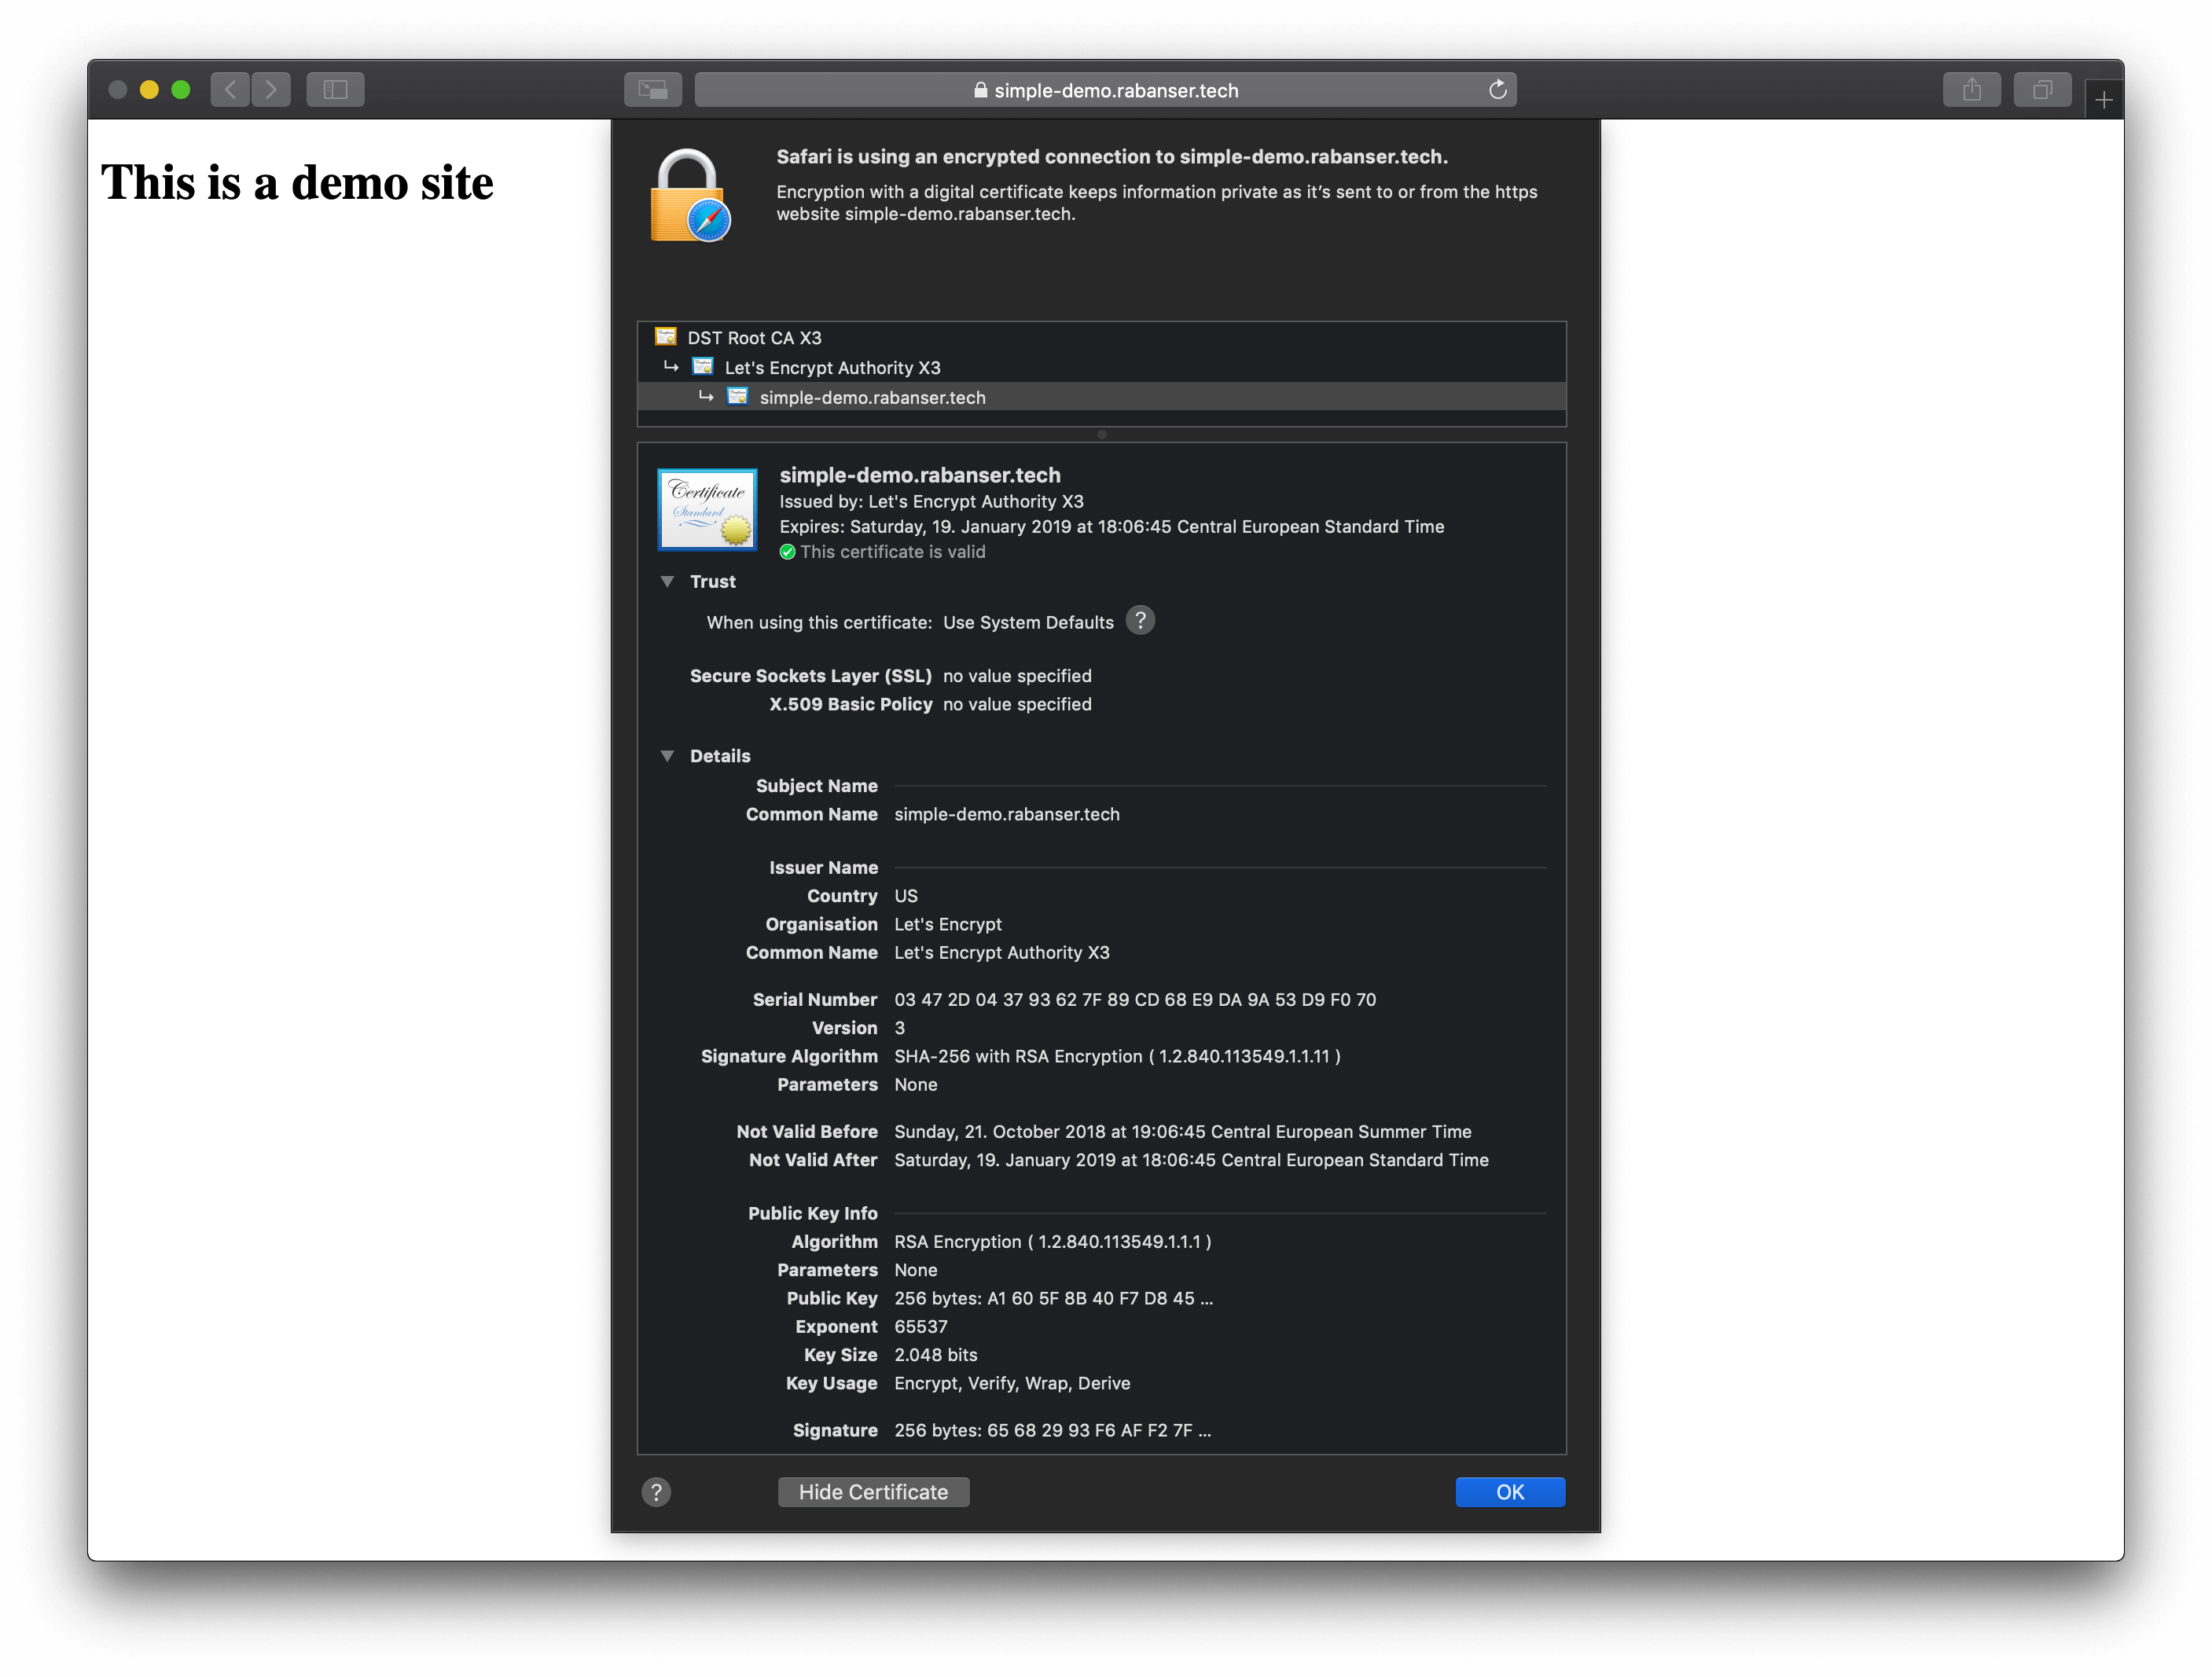2212x1677 pixels.
Task: Click the Let's Encrypt Authority X3 certificate icon
Action: pyautogui.click(x=703, y=367)
